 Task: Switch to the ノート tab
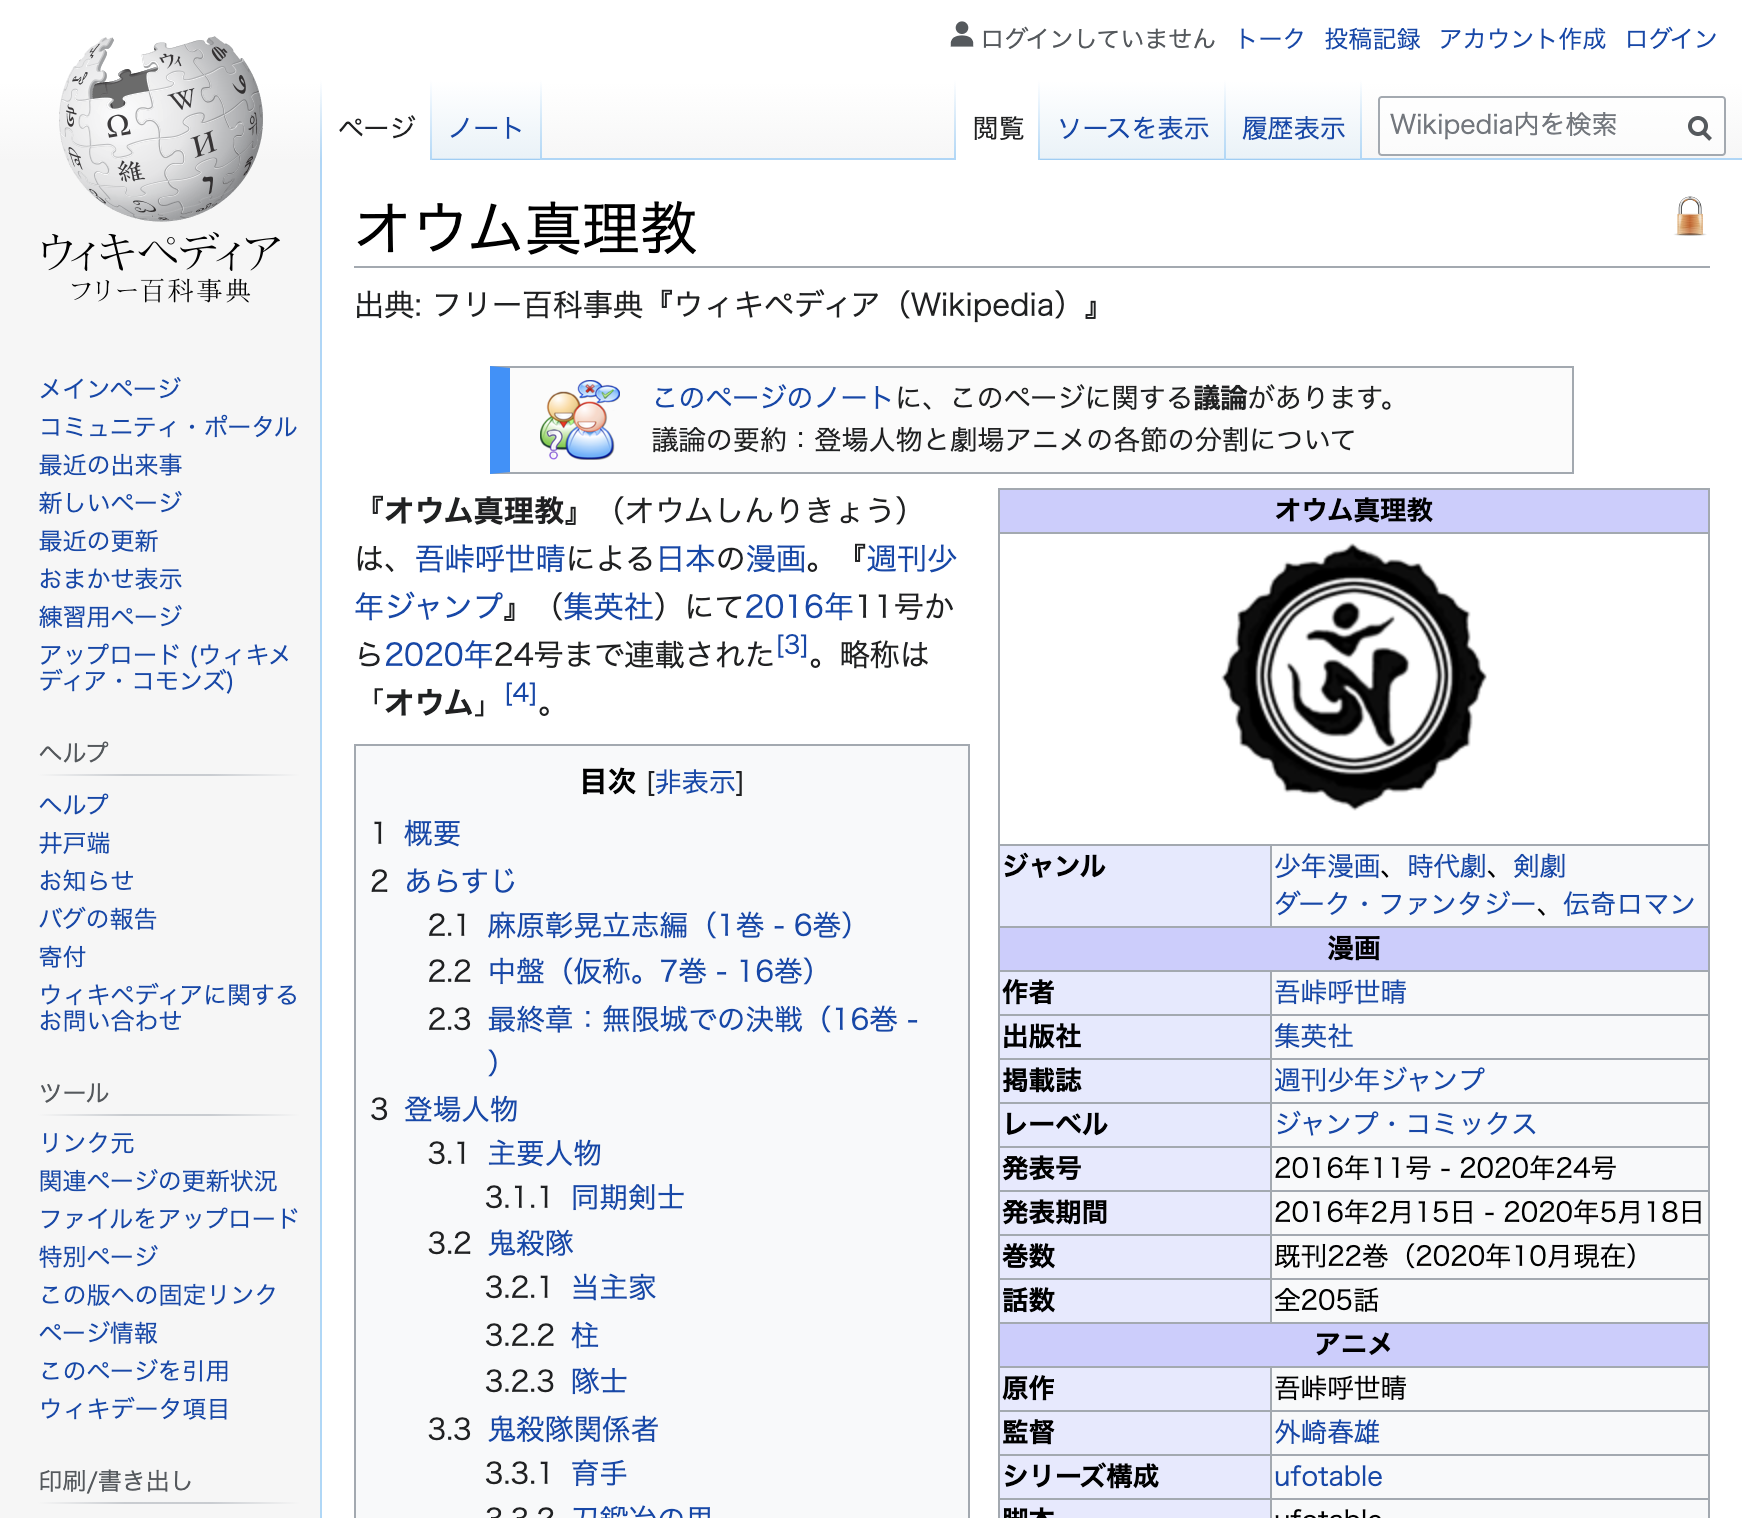tap(485, 128)
